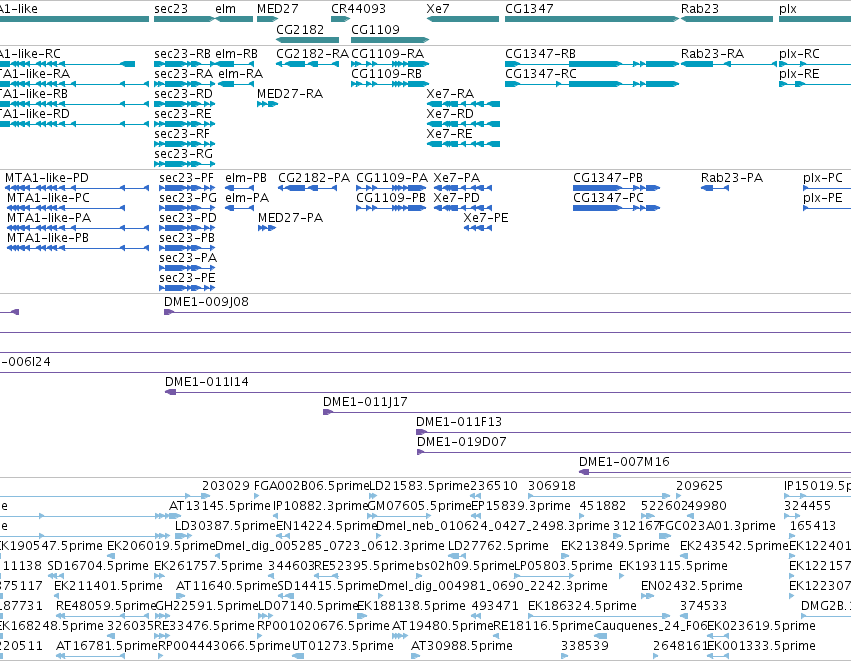Select transcript MED27-RA
851x661 pixels.
coord(290,93)
